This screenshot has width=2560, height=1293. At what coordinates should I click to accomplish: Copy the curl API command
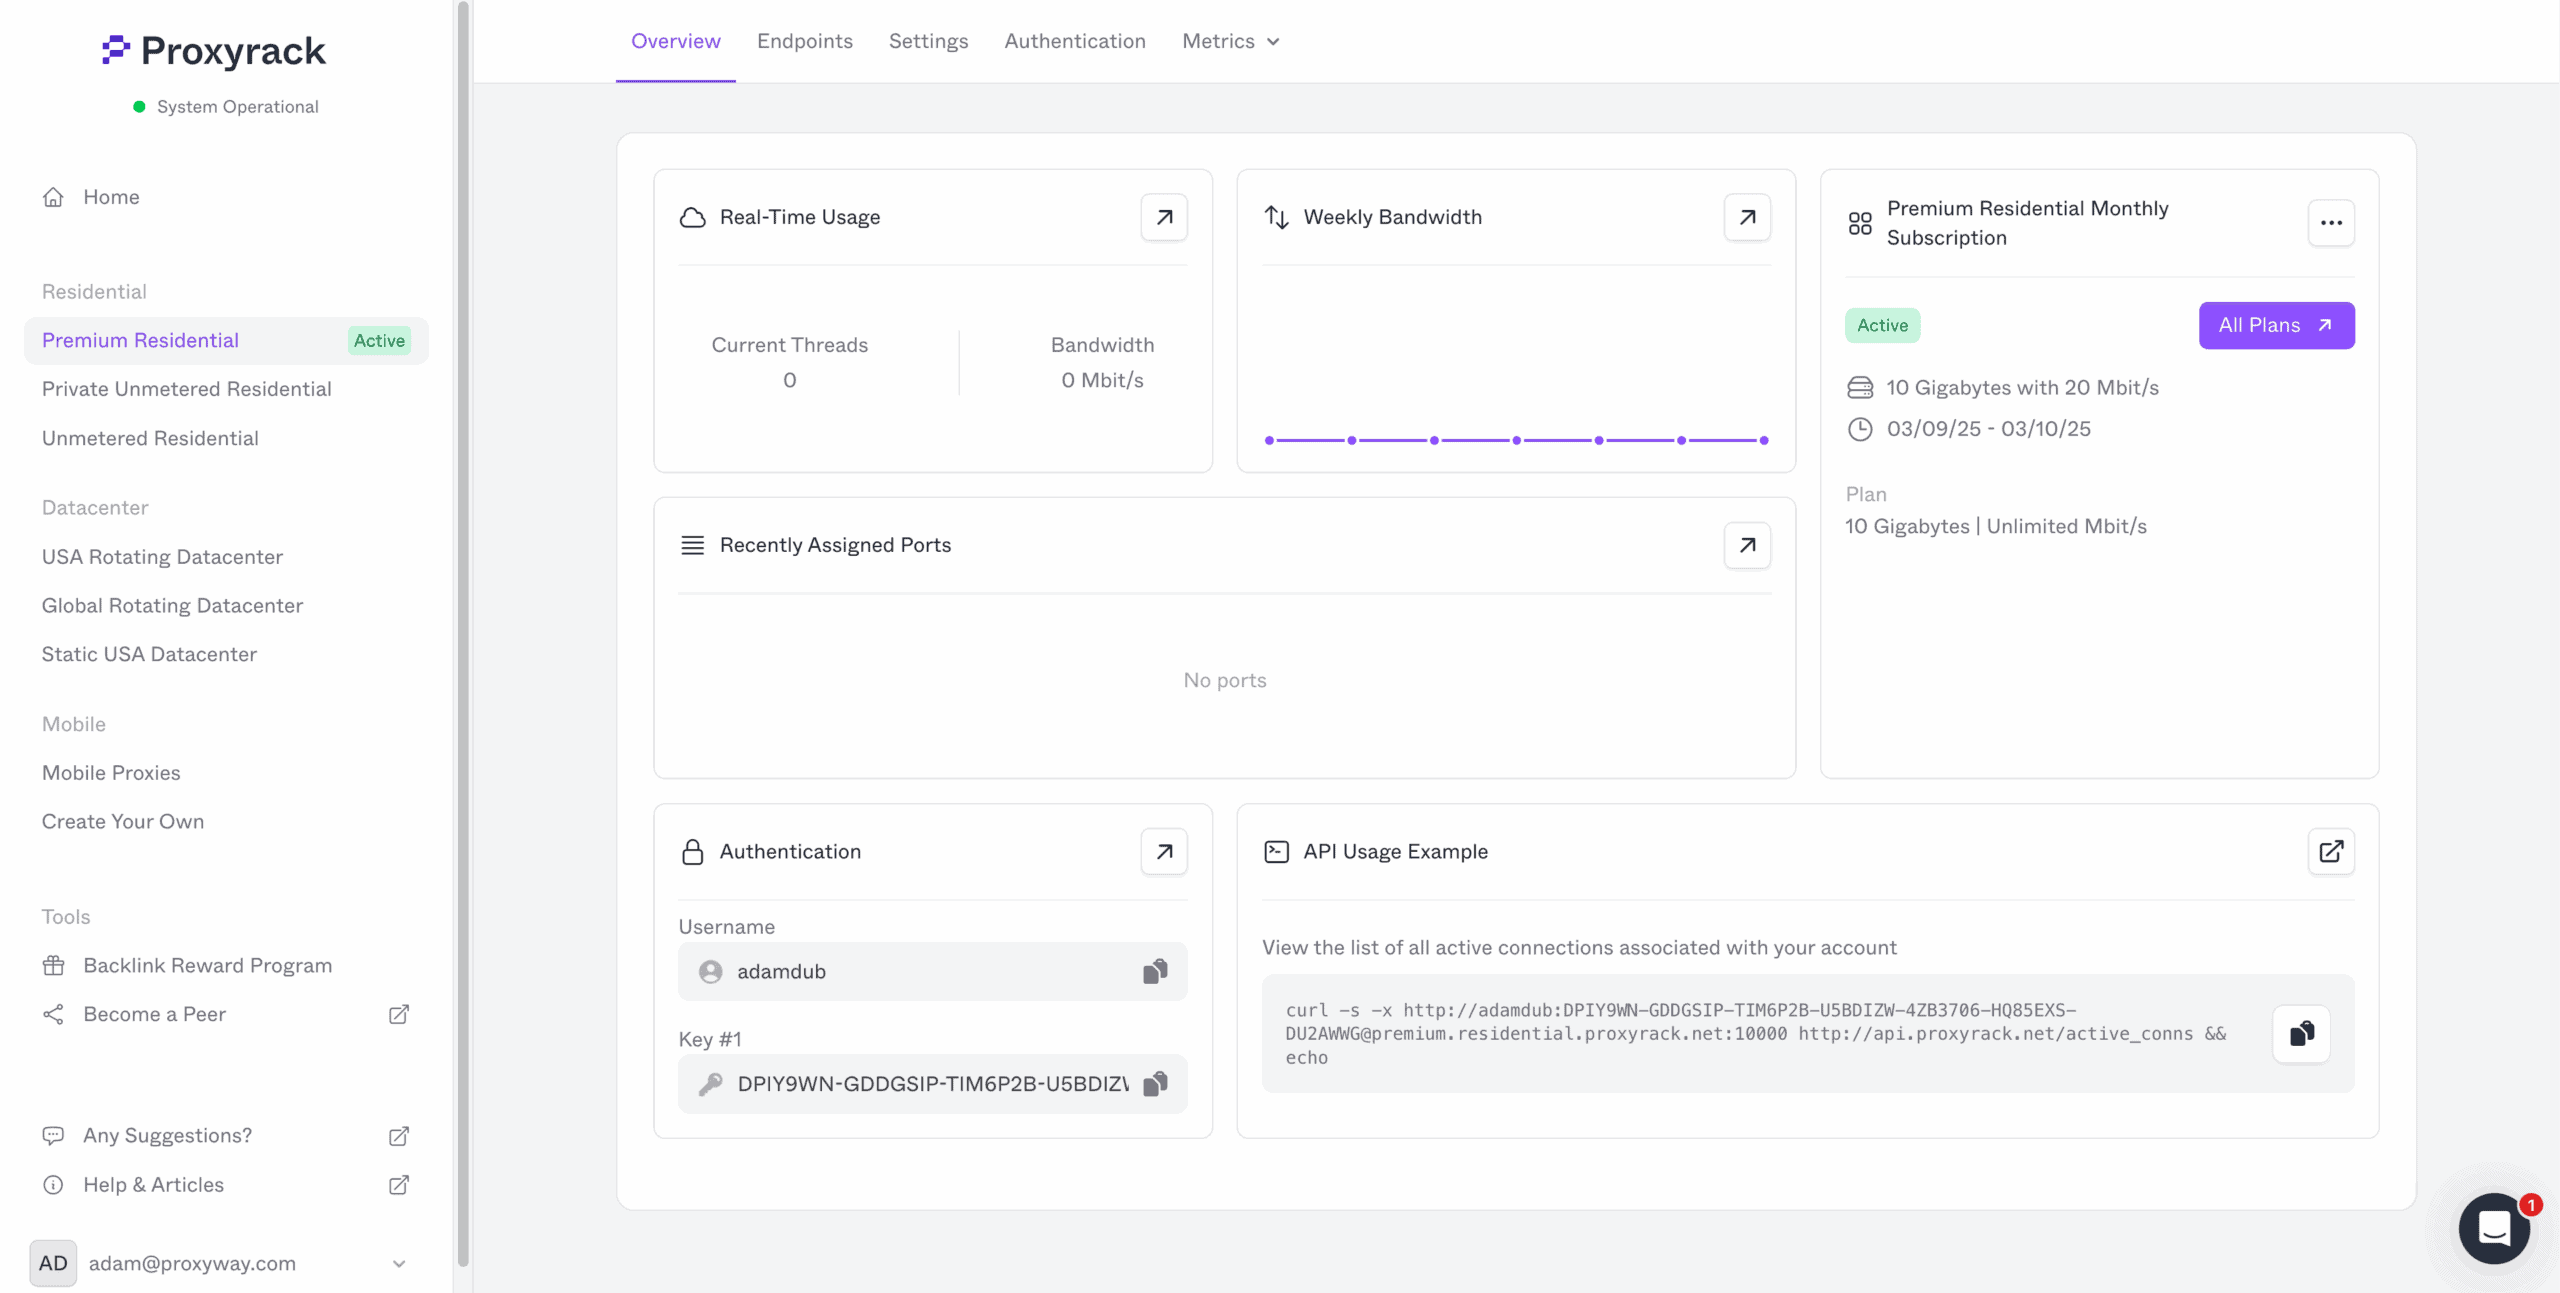click(2301, 1033)
